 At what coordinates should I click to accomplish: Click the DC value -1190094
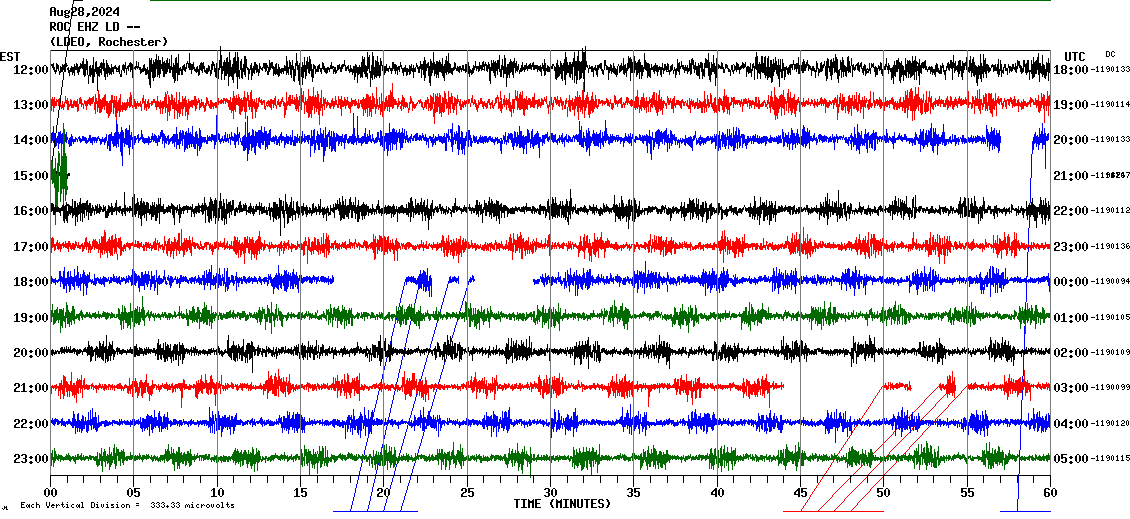click(x=1111, y=282)
